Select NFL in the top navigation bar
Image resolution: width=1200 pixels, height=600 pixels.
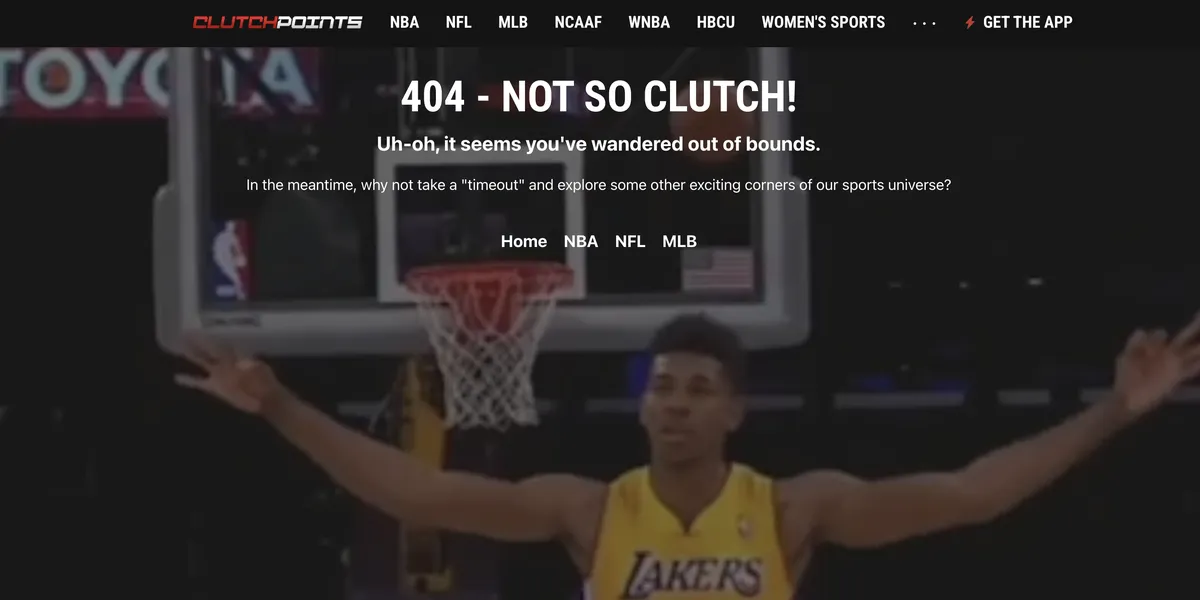(458, 22)
